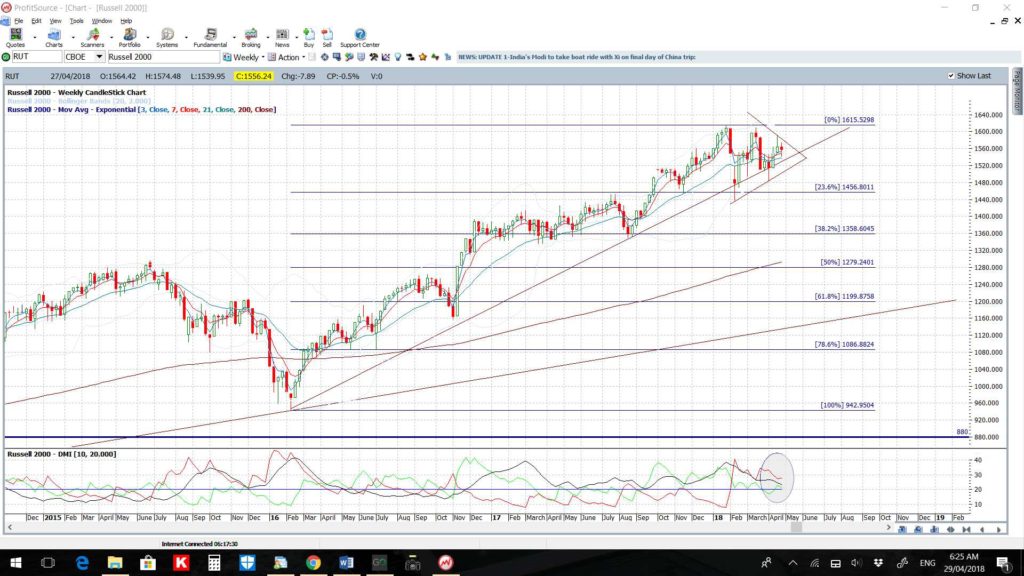Click the Sell order icon
This screenshot has width=1024, height=576.
coord(327,38)
